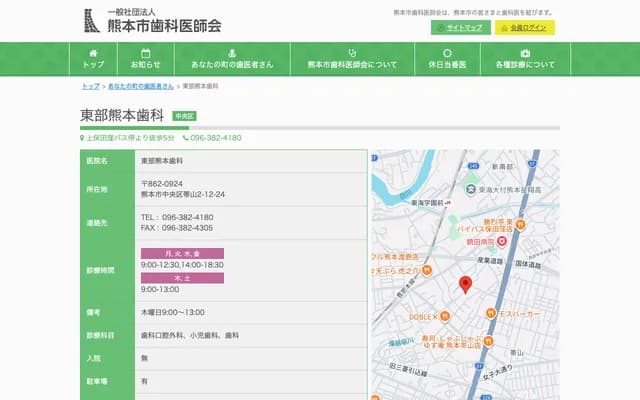The width and height of the screenshot is (640, 400).
Task: Click the 天ぷら 虎之介 restaurant pin
Action: 427,270
